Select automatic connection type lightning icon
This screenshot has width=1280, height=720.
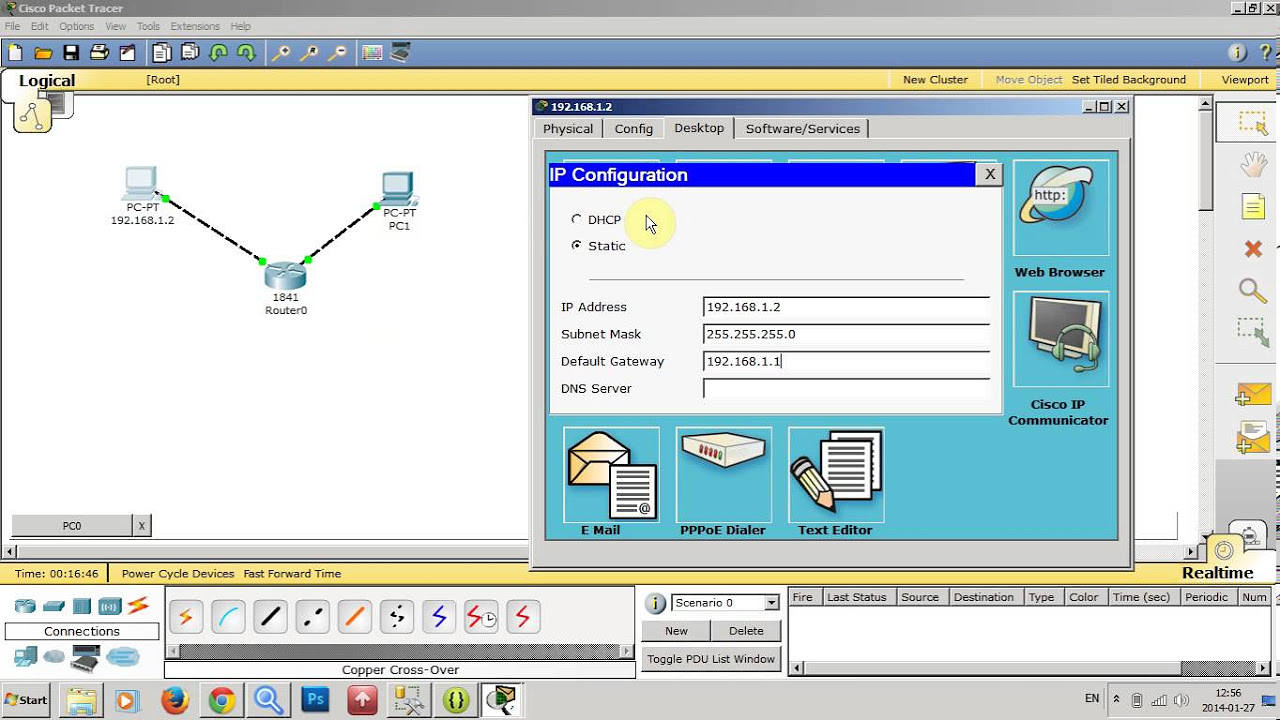[x=185, y=617]
